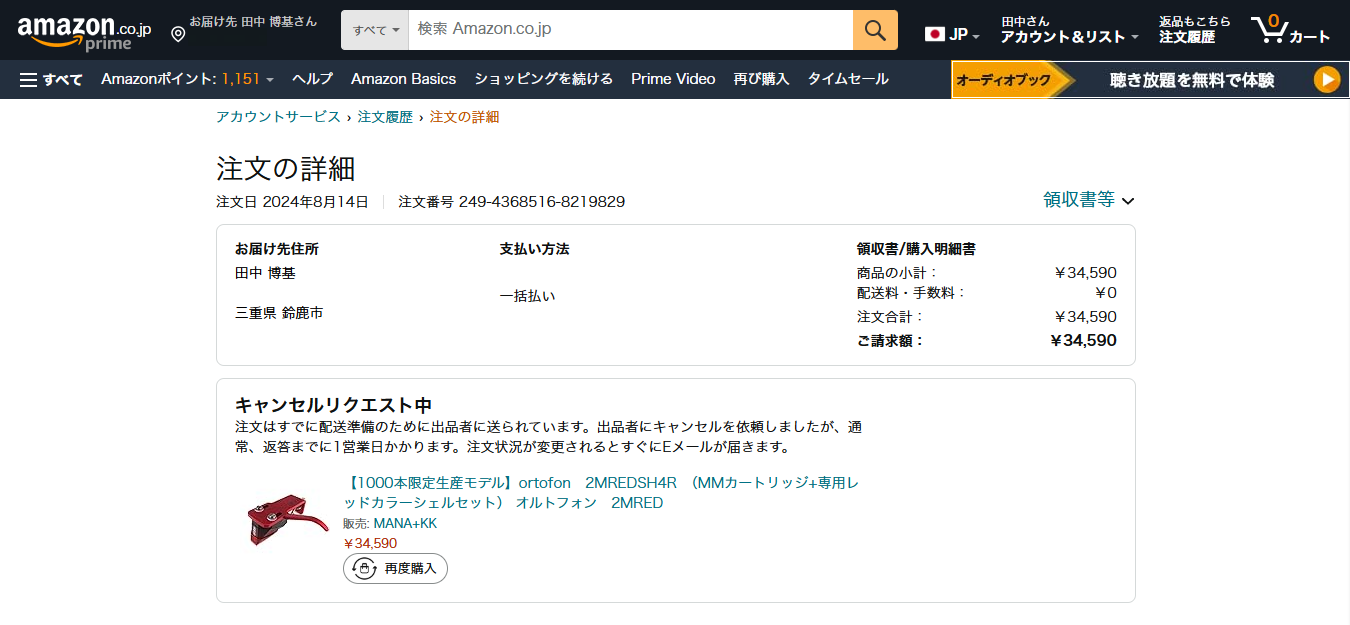Click the 注文履歴 breadcrumb link

point(385,117)
